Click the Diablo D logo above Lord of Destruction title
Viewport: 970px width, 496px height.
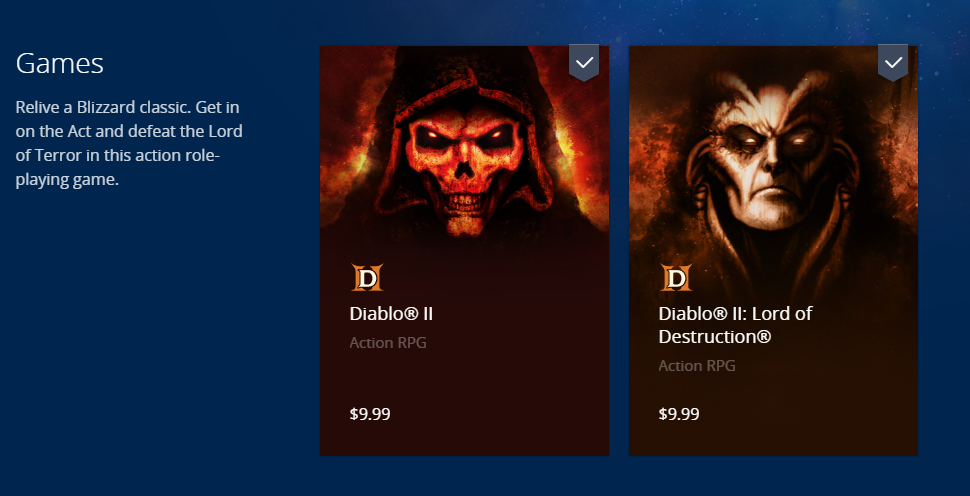(676, 277)
